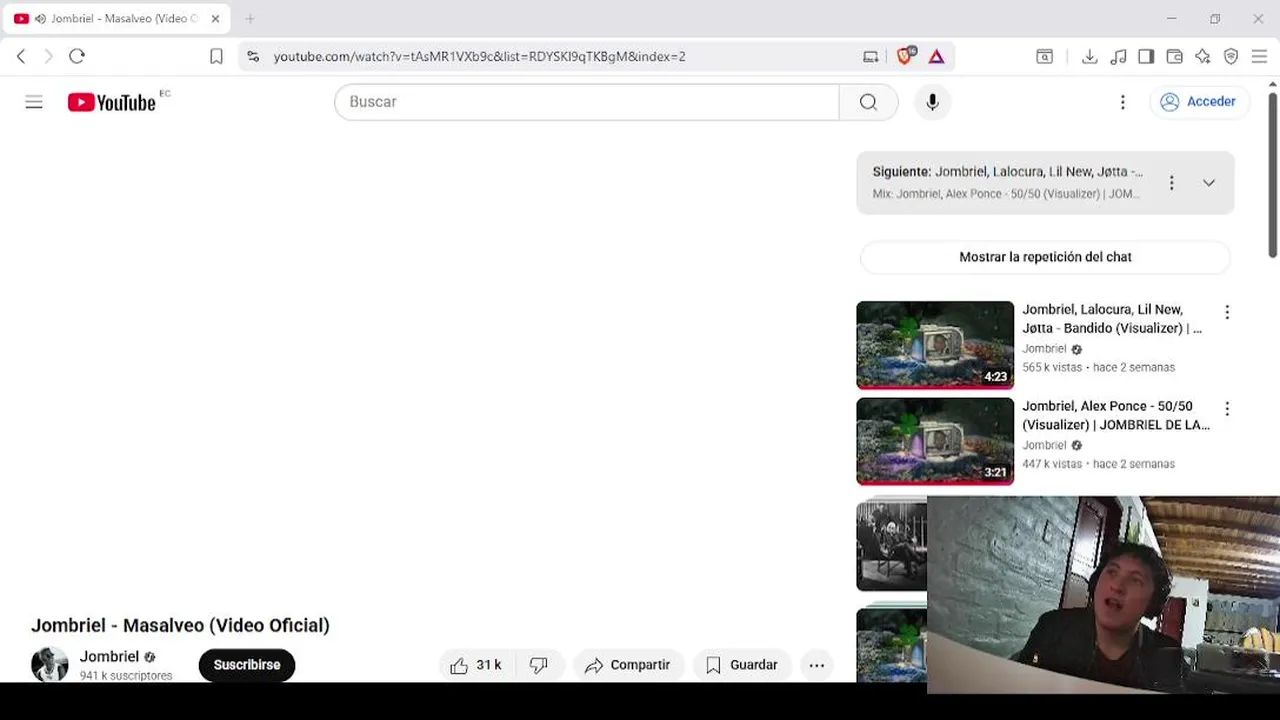Click the page vertical scrollbar
The height and width of the screenshot is (720, 1280).
1272,175
